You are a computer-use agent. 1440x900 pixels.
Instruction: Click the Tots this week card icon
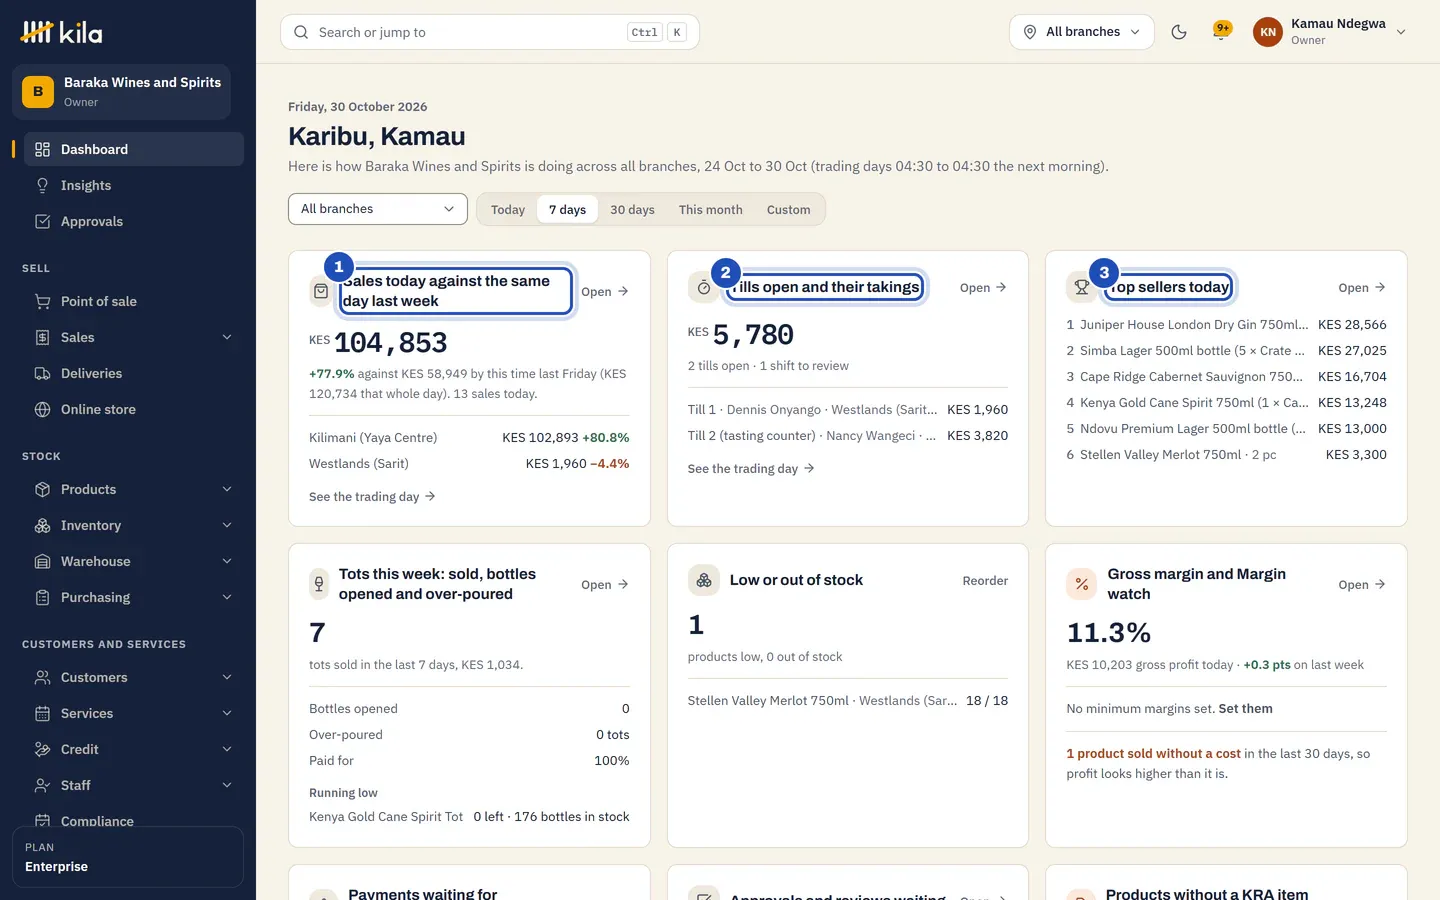(319, 584)
